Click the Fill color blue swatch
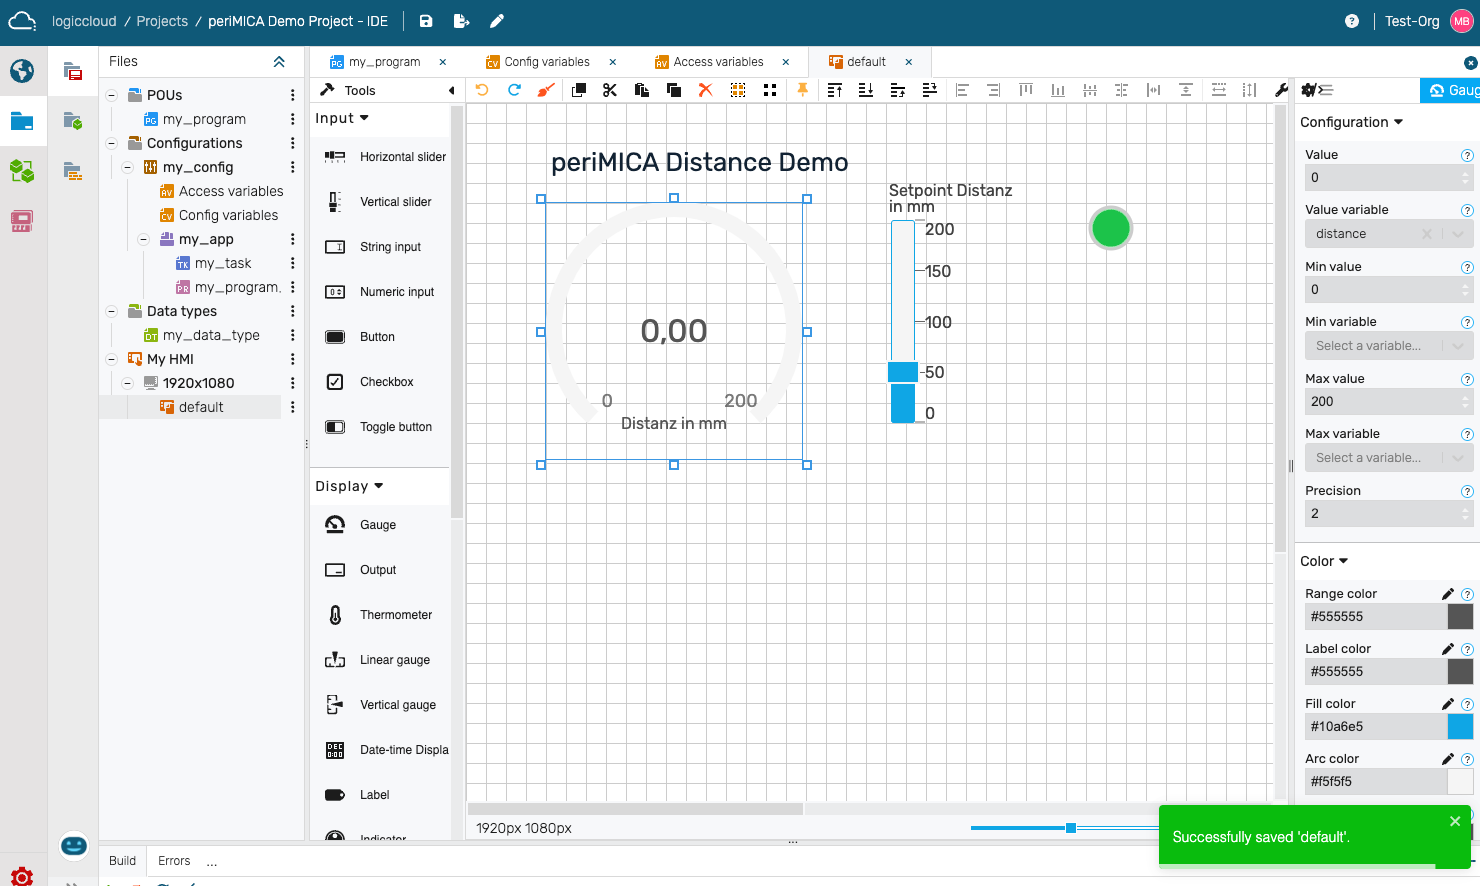The image size is (1480, 886). point(1460,727)
